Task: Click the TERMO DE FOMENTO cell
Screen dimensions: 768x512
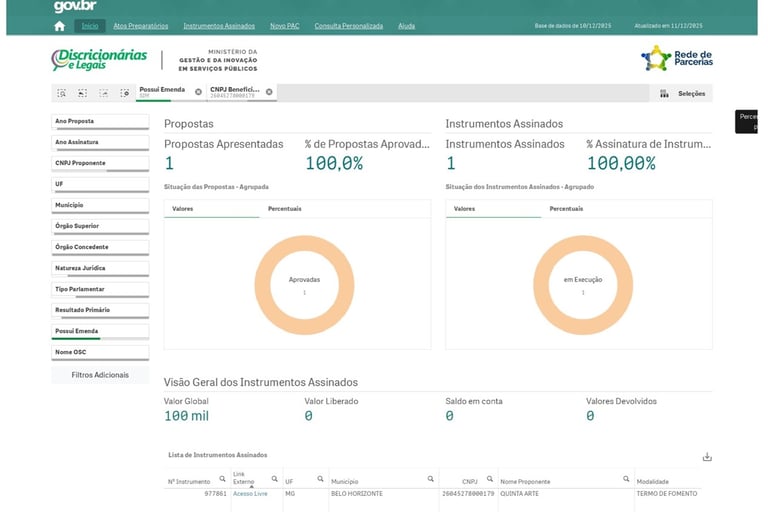Action: (x=667, y=494)
